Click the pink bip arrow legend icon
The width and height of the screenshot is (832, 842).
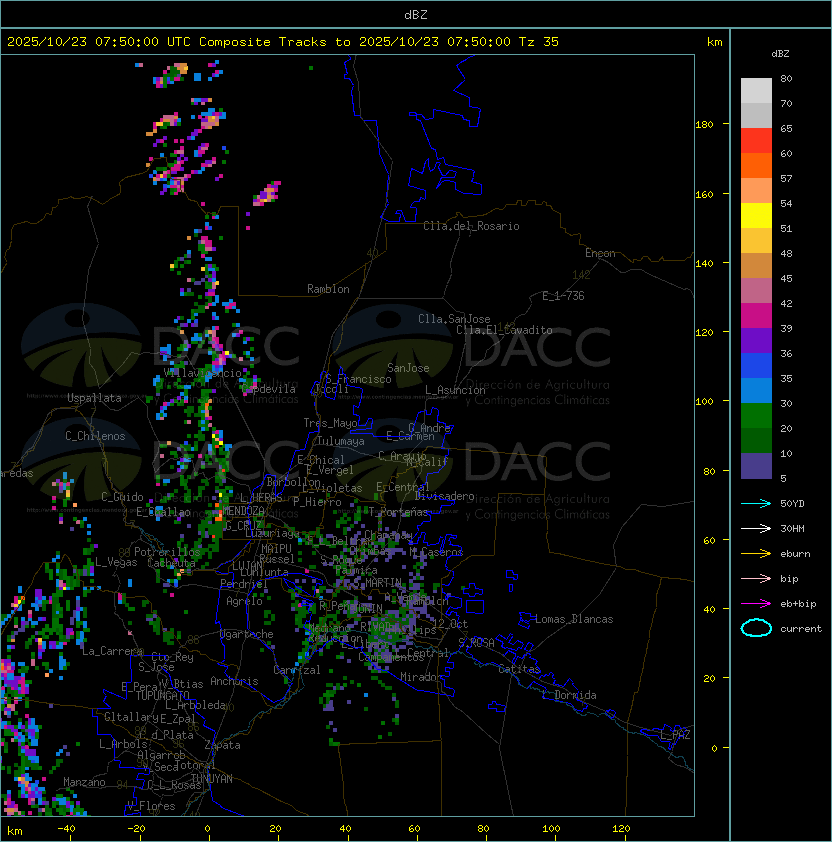coord(756,579)
